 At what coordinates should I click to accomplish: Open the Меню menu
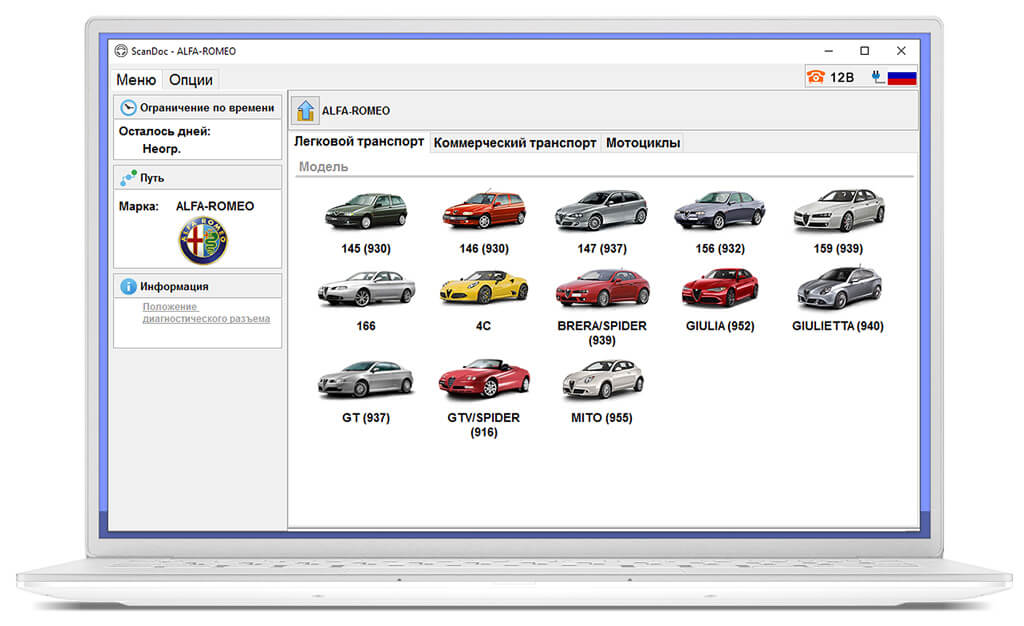tap(136, 80)
